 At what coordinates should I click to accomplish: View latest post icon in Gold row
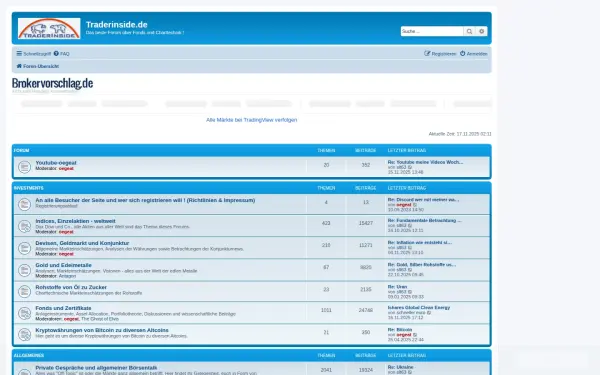(x=410, y=270)
